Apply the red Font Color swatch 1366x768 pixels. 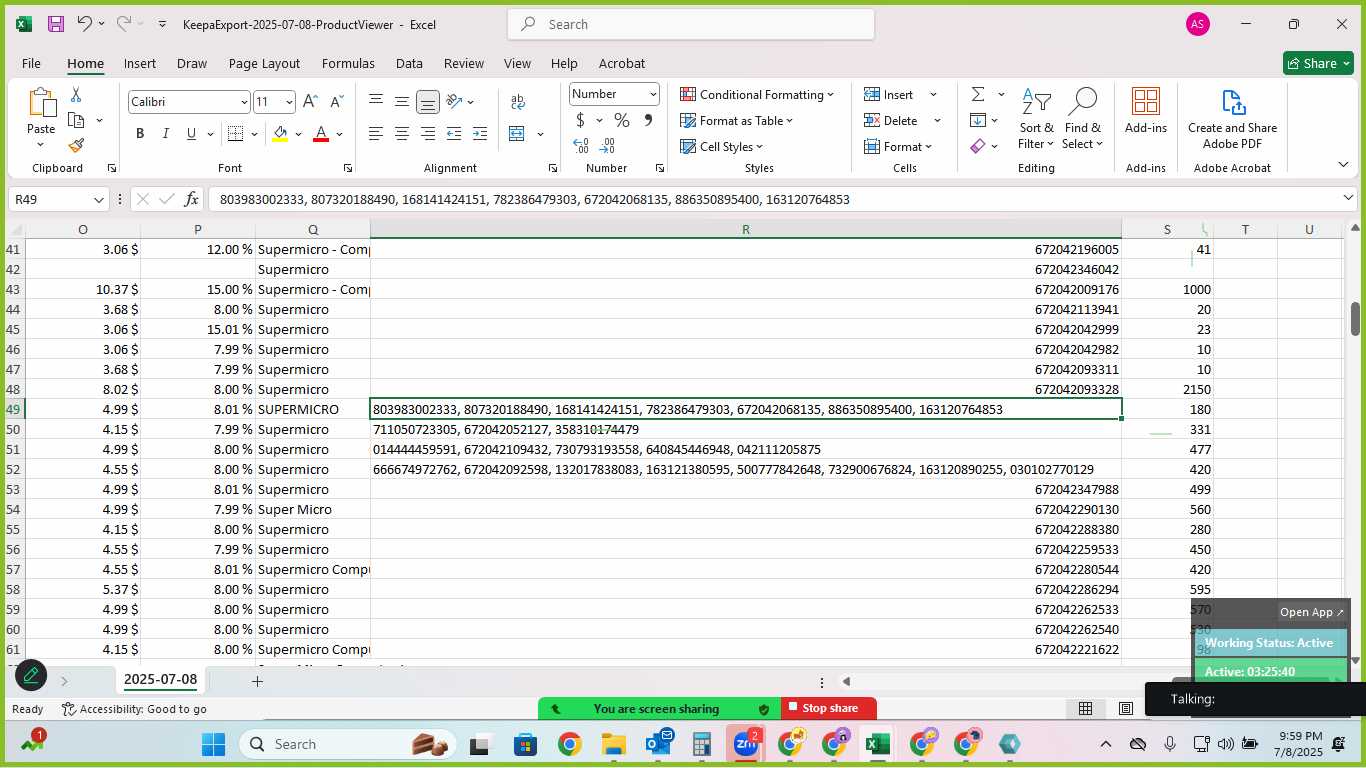(x=321, y=134)
